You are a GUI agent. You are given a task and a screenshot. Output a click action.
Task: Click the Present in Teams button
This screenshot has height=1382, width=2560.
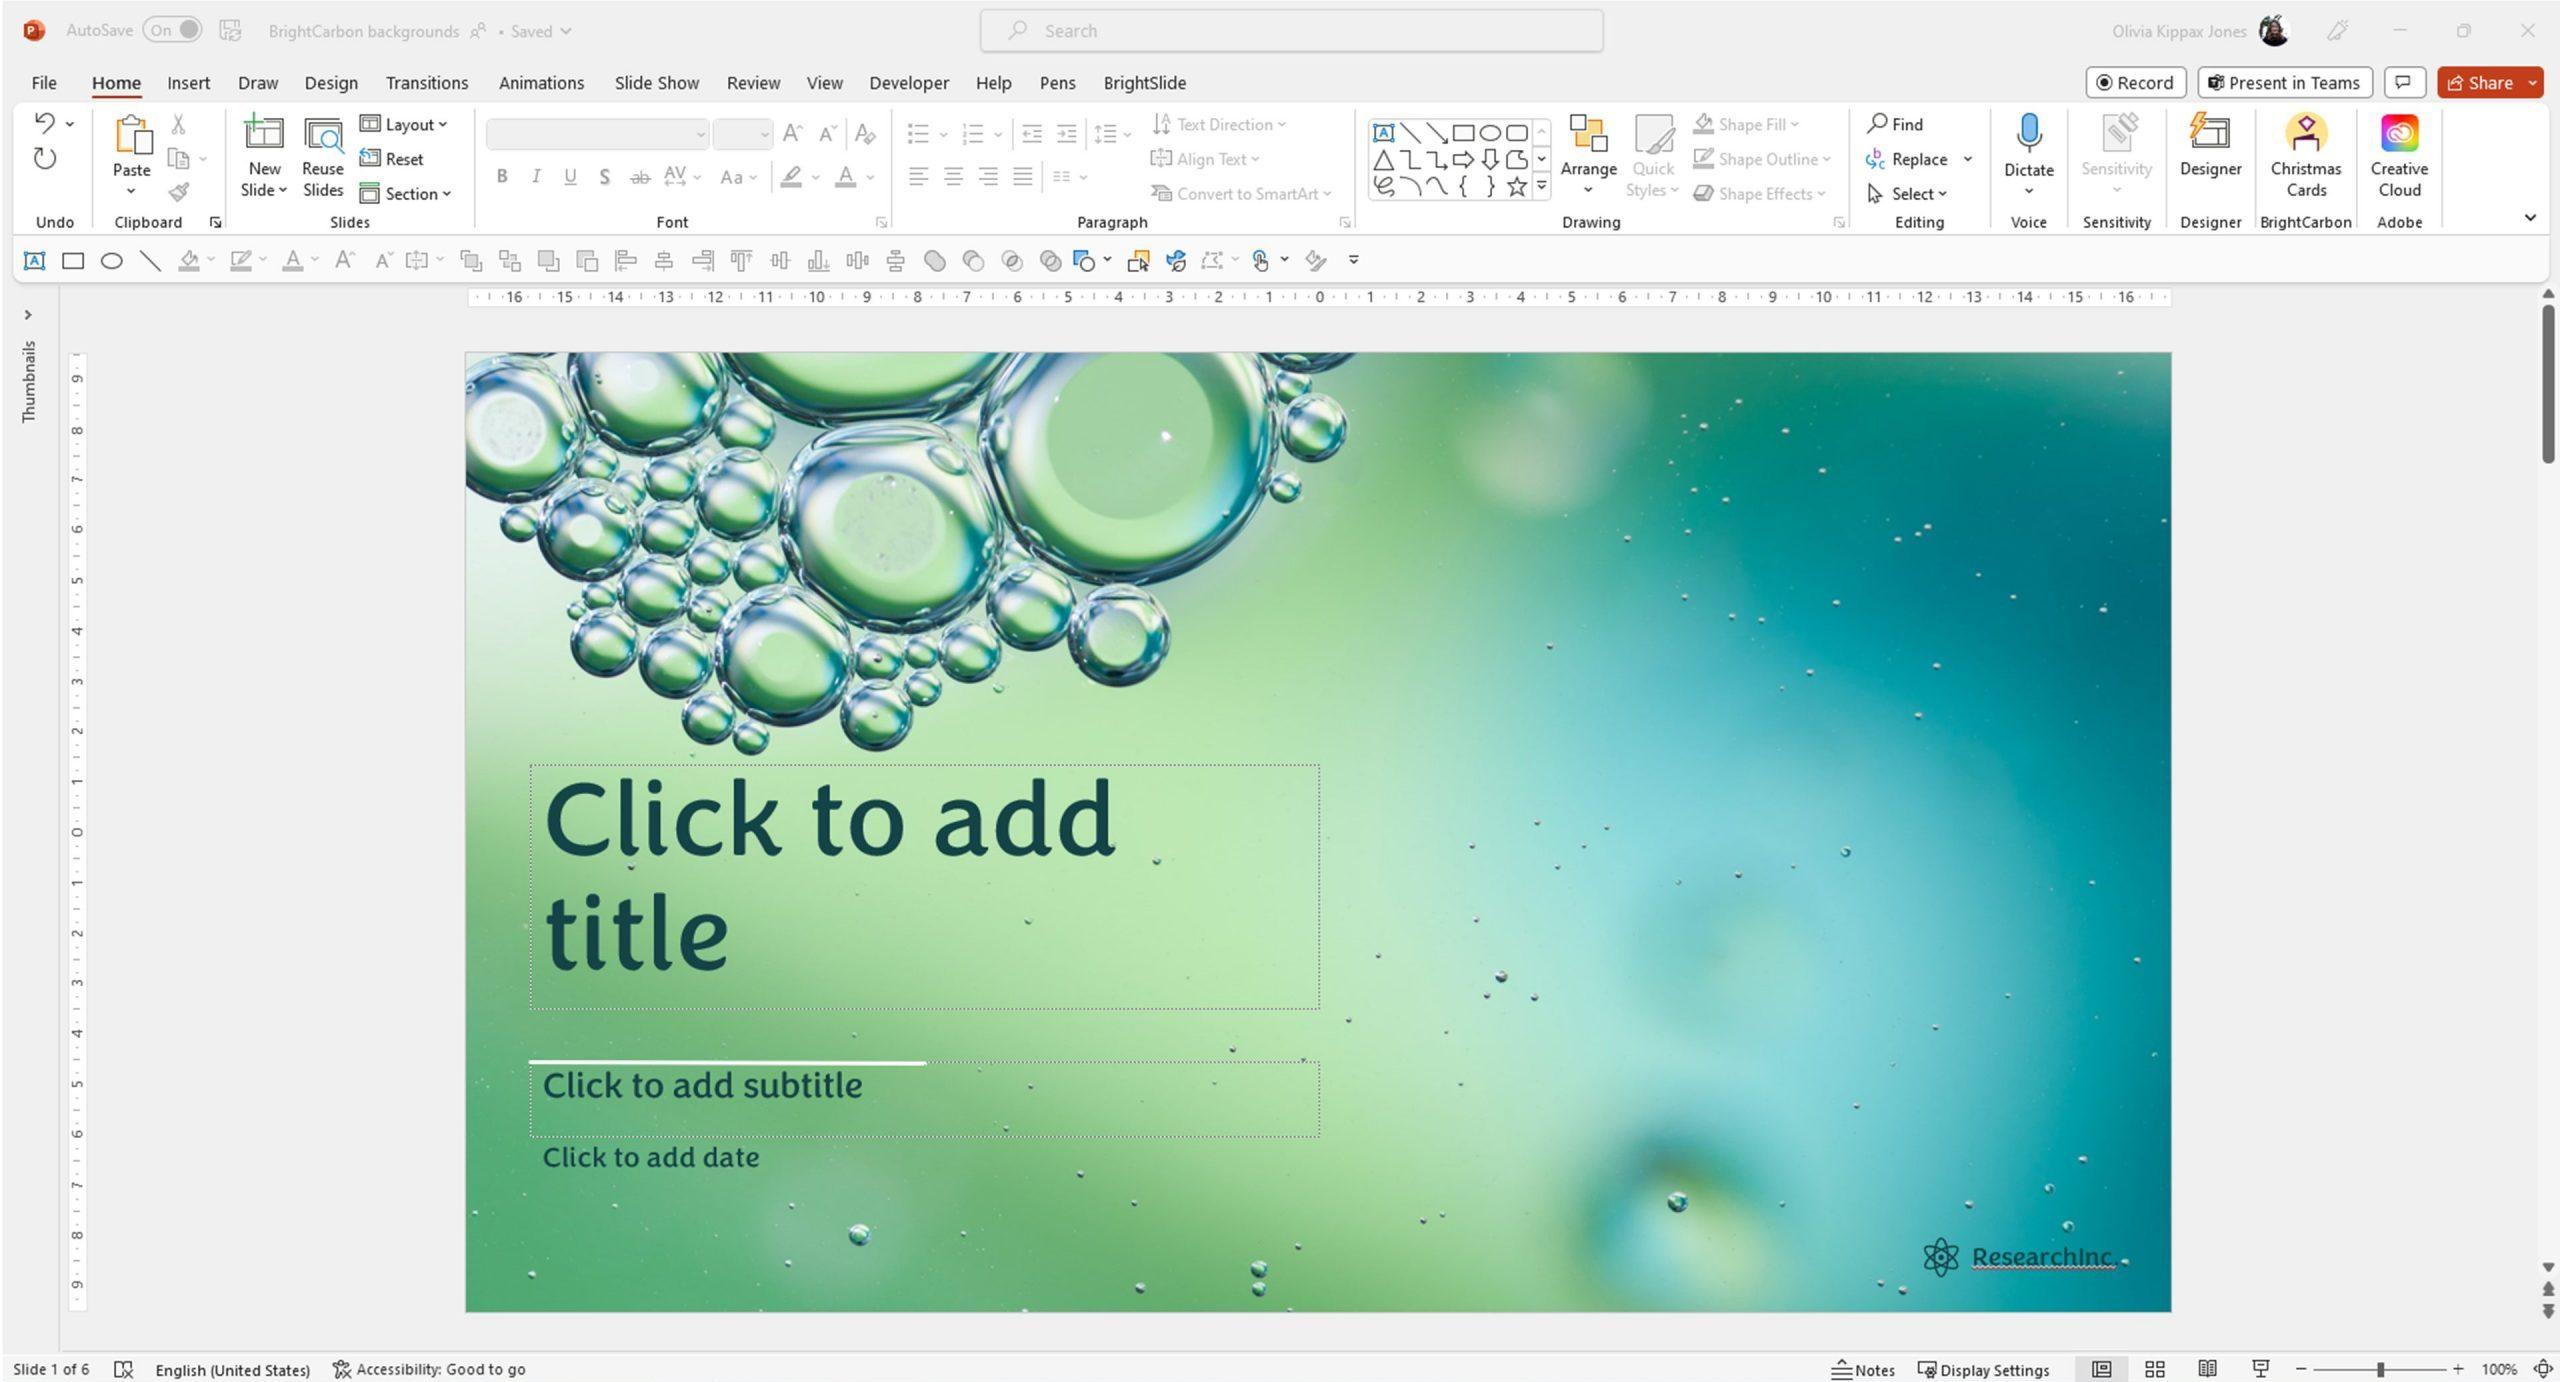point(2284,83)
